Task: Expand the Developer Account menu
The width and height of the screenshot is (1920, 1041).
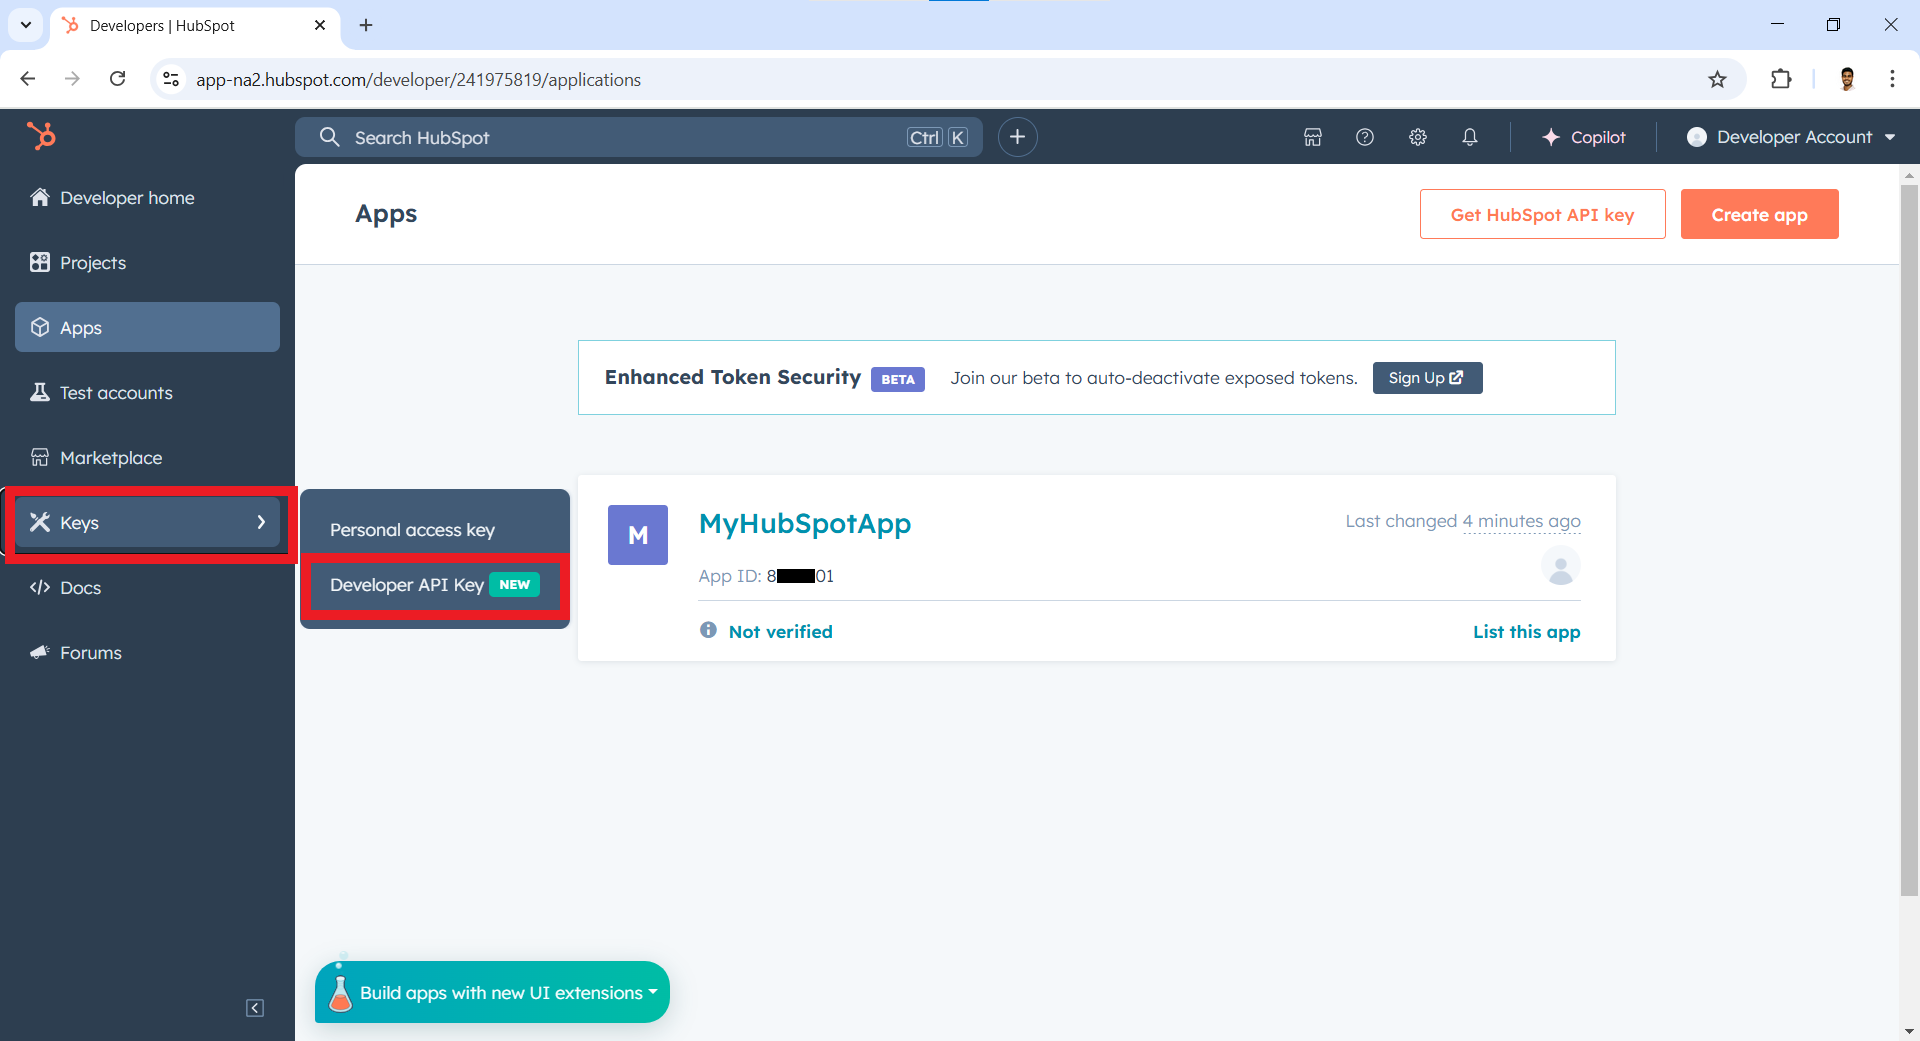Action: 1790,137
